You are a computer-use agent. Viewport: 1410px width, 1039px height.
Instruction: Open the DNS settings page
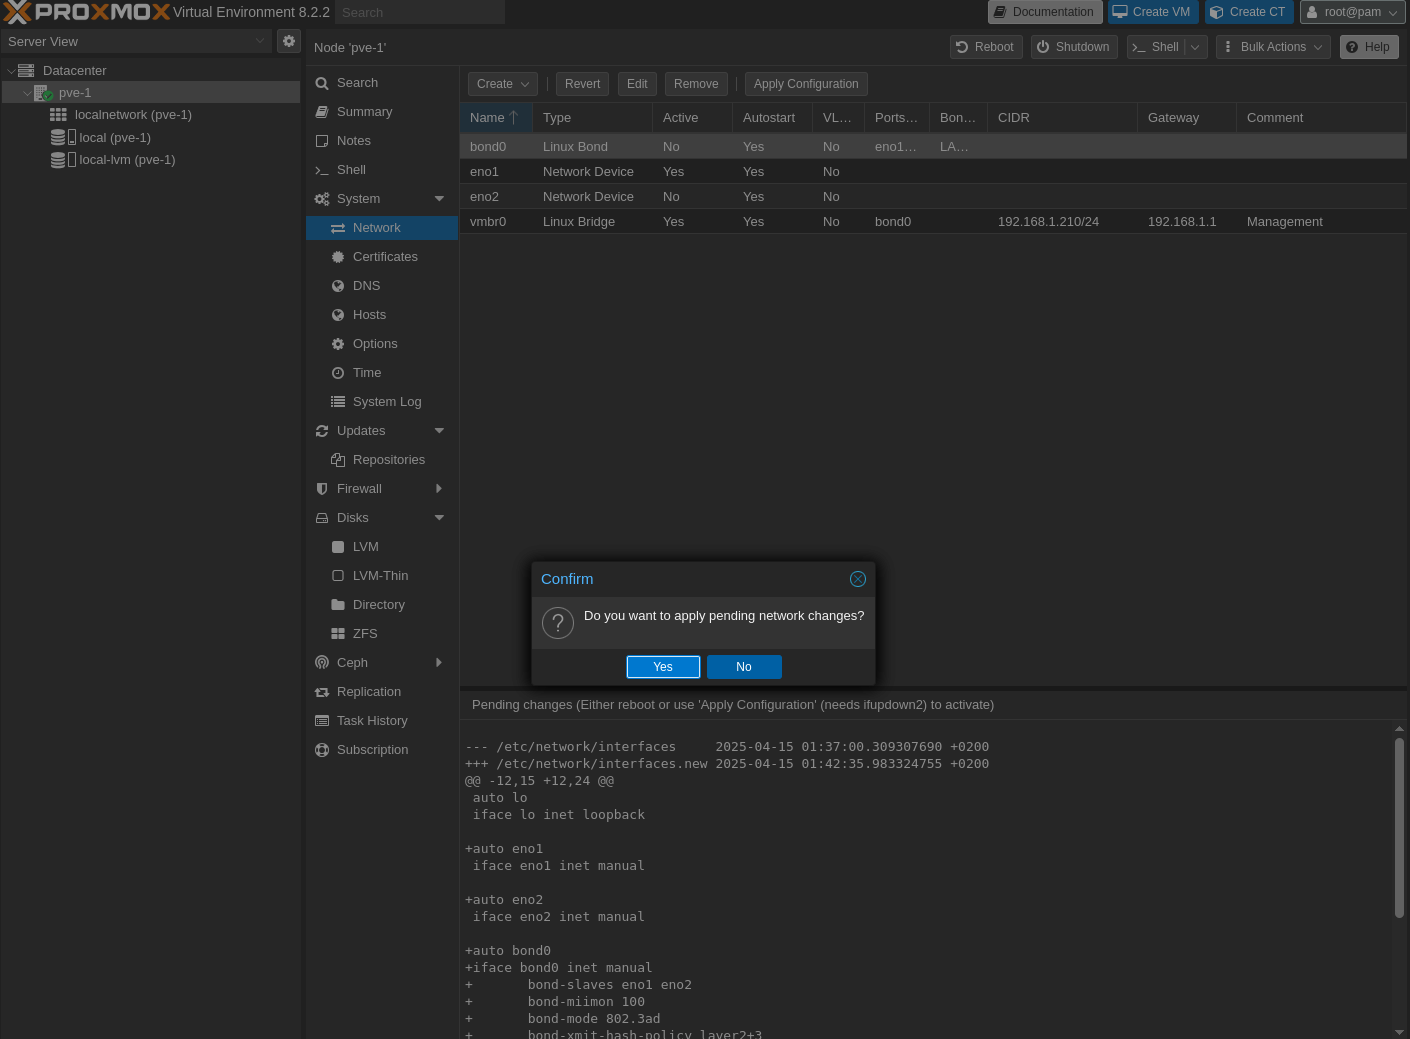pos(366,286)
